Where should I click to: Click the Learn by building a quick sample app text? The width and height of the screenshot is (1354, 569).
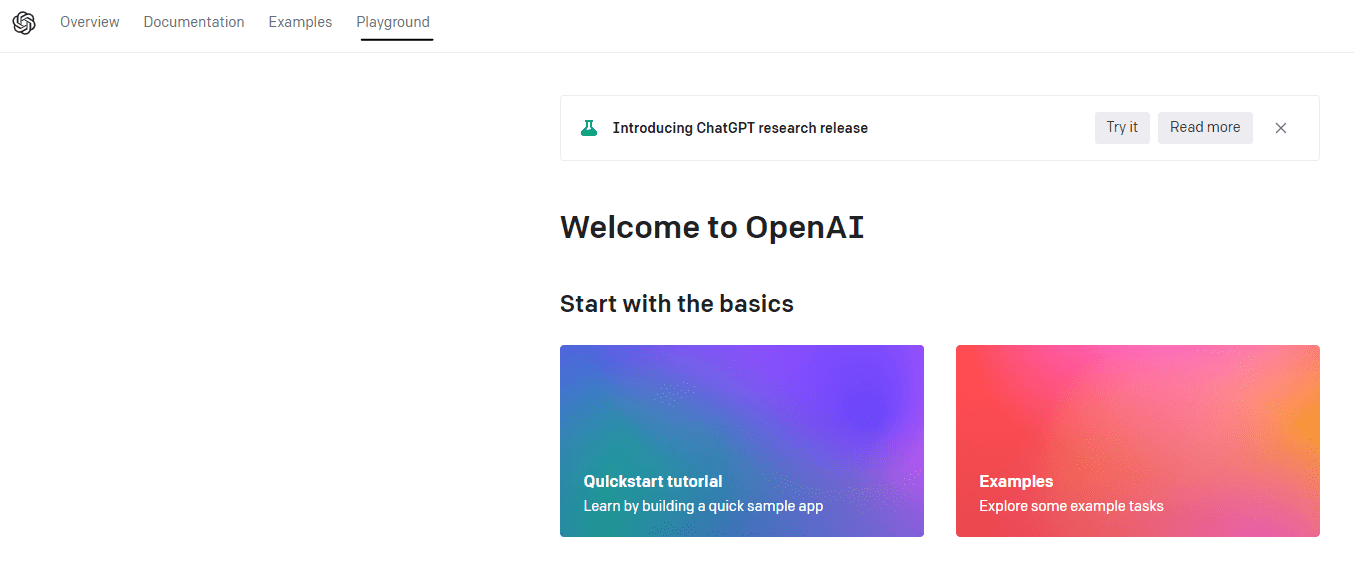click(703, 506)
